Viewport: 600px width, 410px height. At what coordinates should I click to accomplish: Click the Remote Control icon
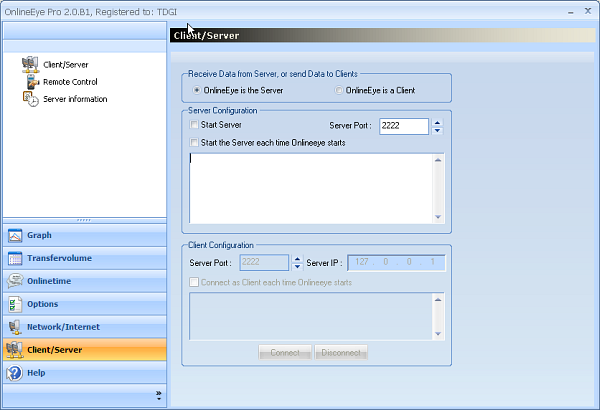pos(33,82)
